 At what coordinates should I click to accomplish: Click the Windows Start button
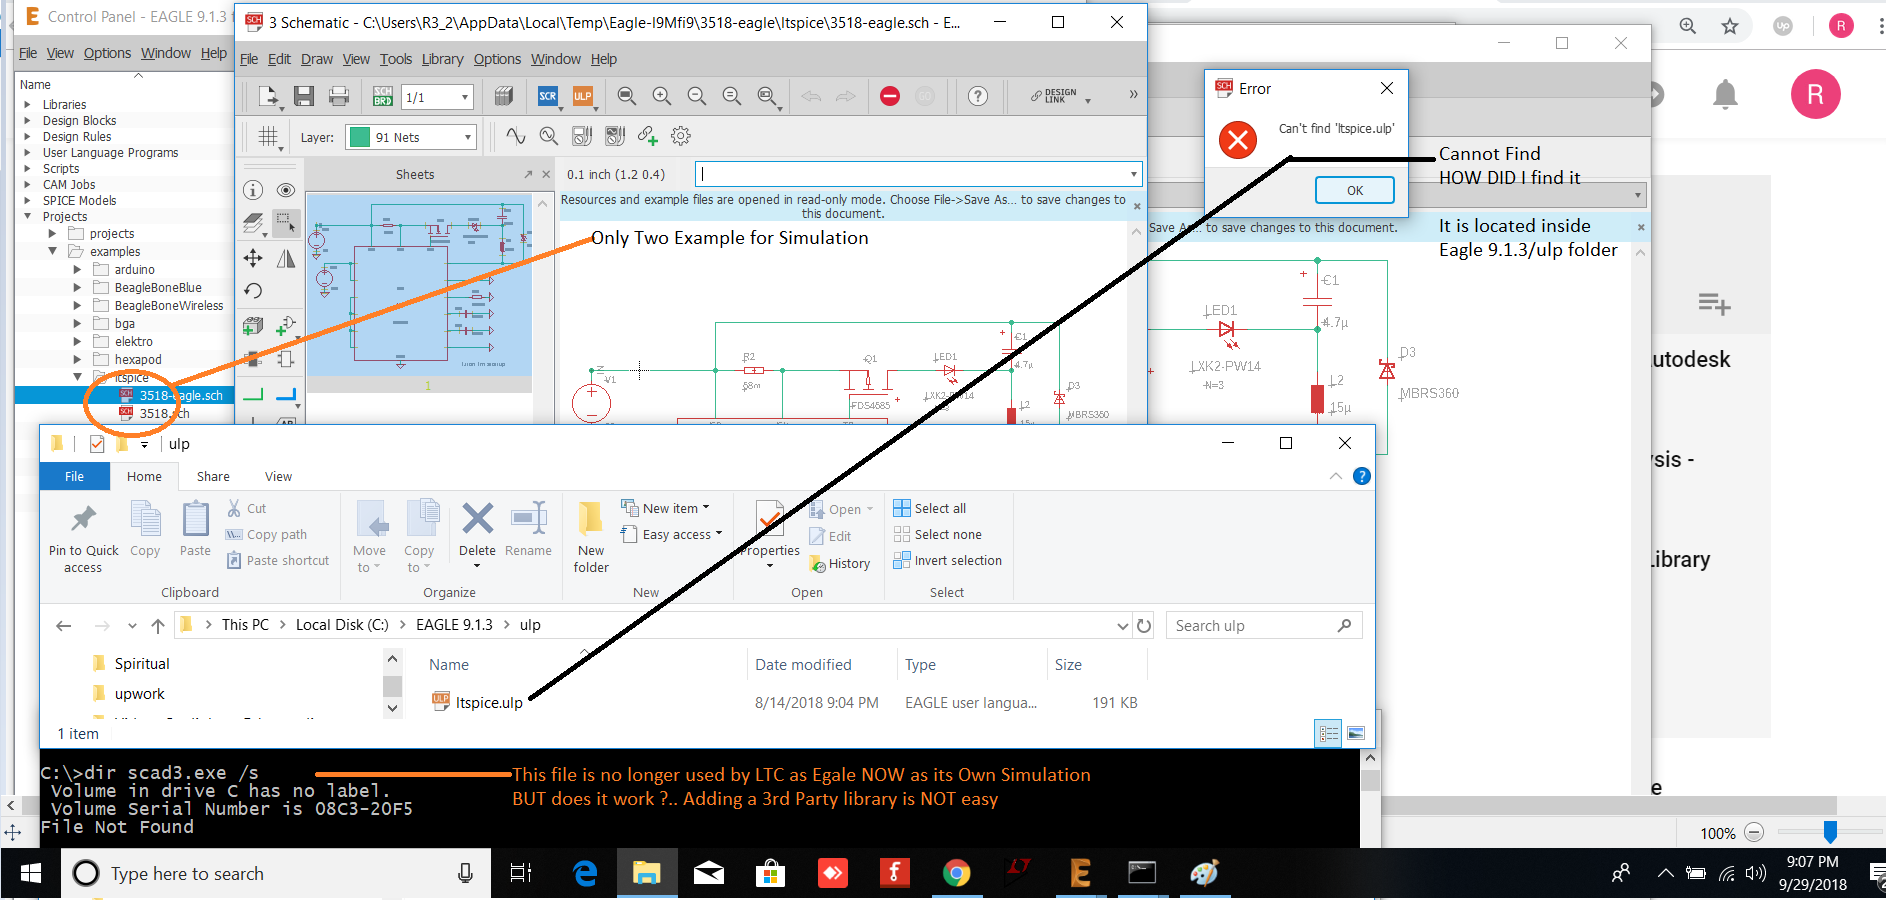tap(30, 873)
